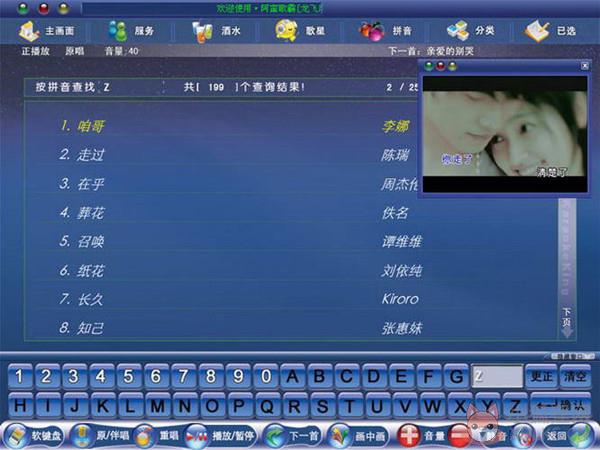Restart song with 重唱 button
Viewport: 600px width, 450px height.
157,436
